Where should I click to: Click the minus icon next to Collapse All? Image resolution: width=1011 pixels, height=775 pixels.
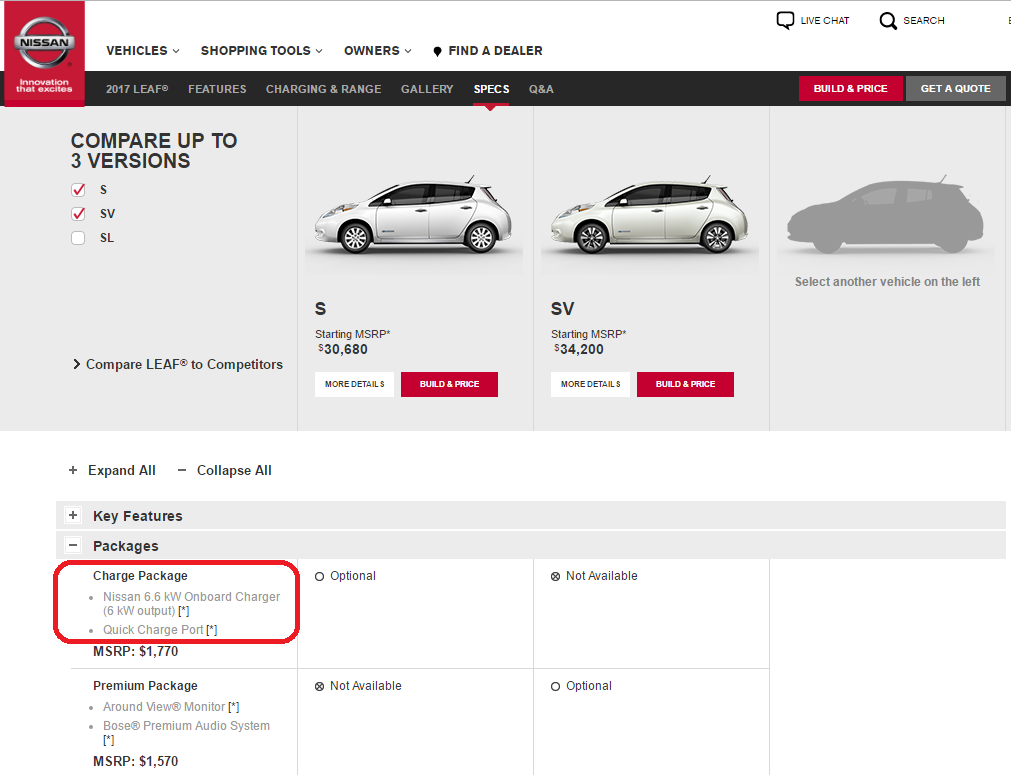[182, 470]
